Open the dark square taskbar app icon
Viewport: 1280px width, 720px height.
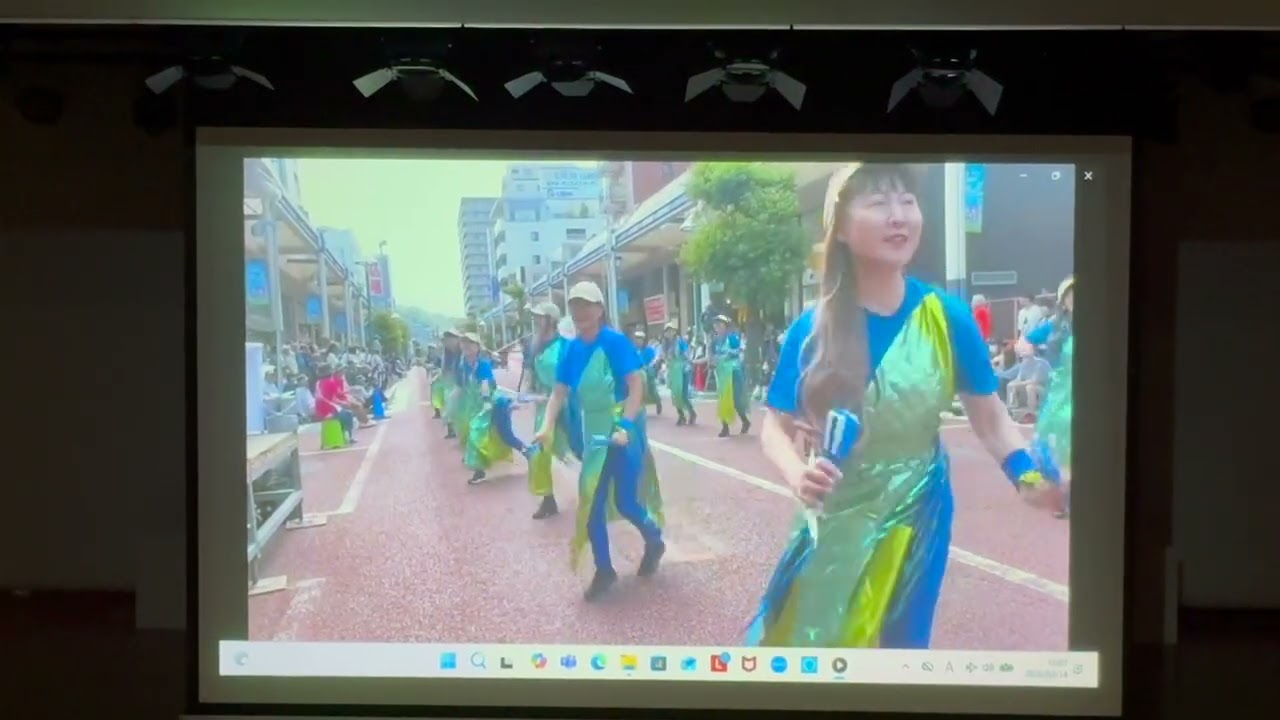point(658,663)
